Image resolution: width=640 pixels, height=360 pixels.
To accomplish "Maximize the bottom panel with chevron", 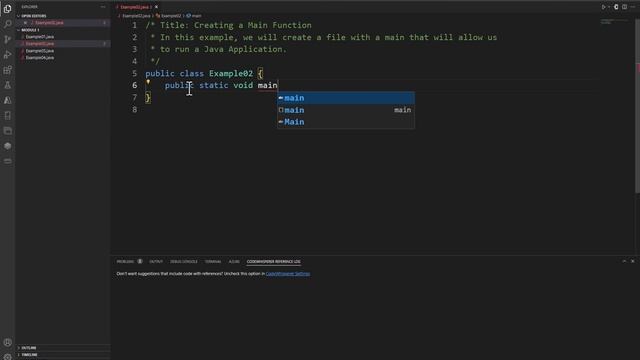I will [624, 261].
